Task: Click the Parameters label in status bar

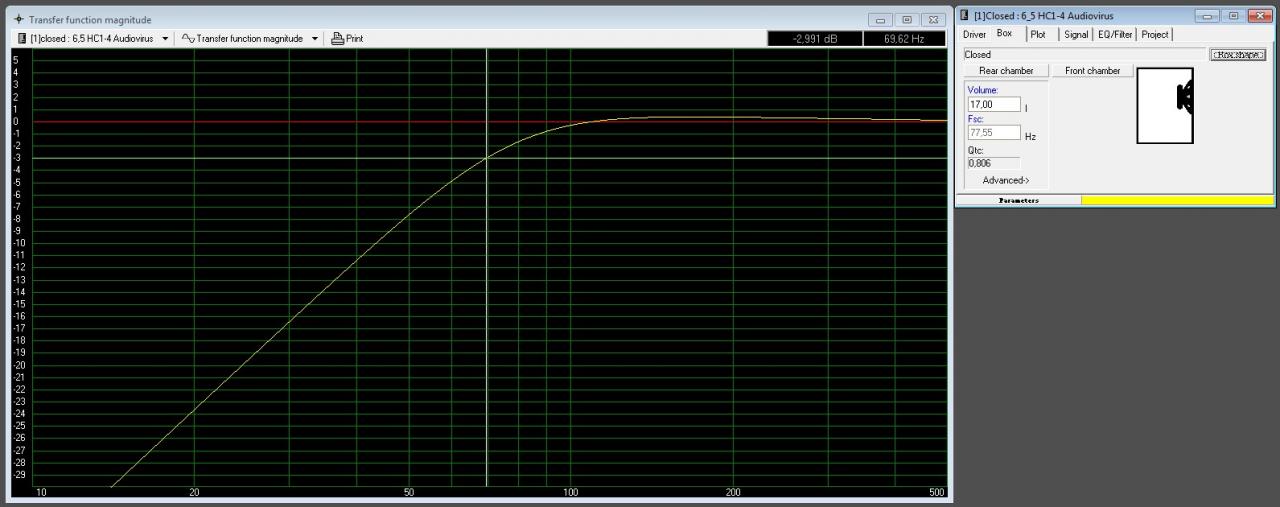Action: click(1018, 200)
